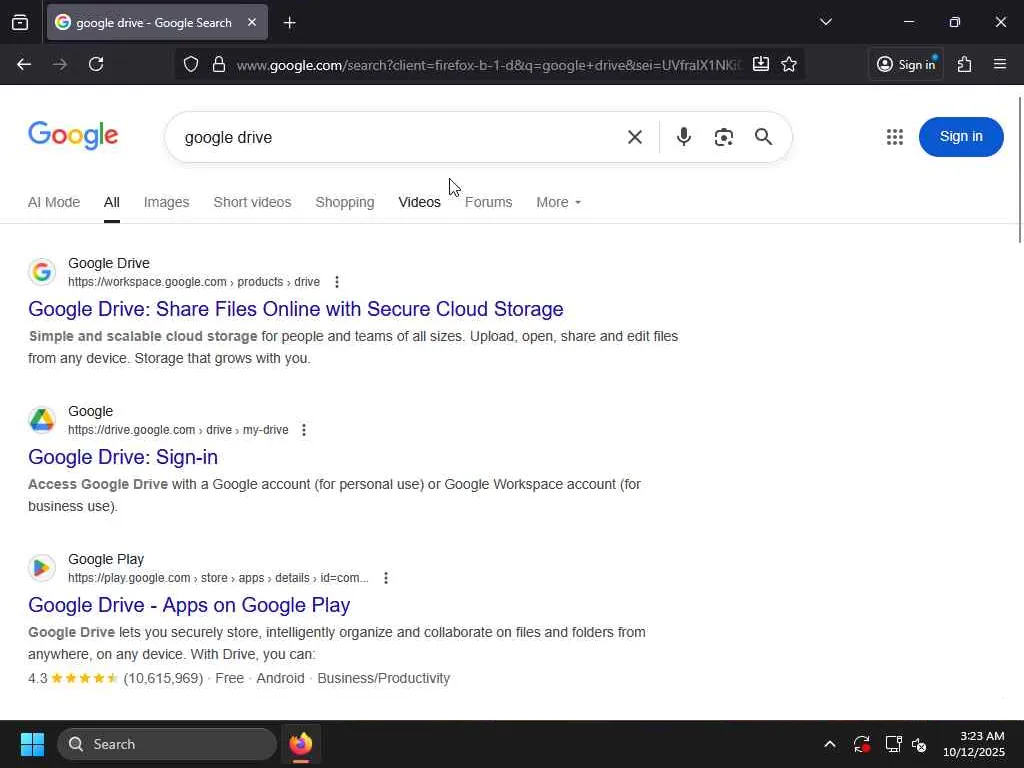
Task: Close the google drive search tab
Action: (x=252, y=22)
